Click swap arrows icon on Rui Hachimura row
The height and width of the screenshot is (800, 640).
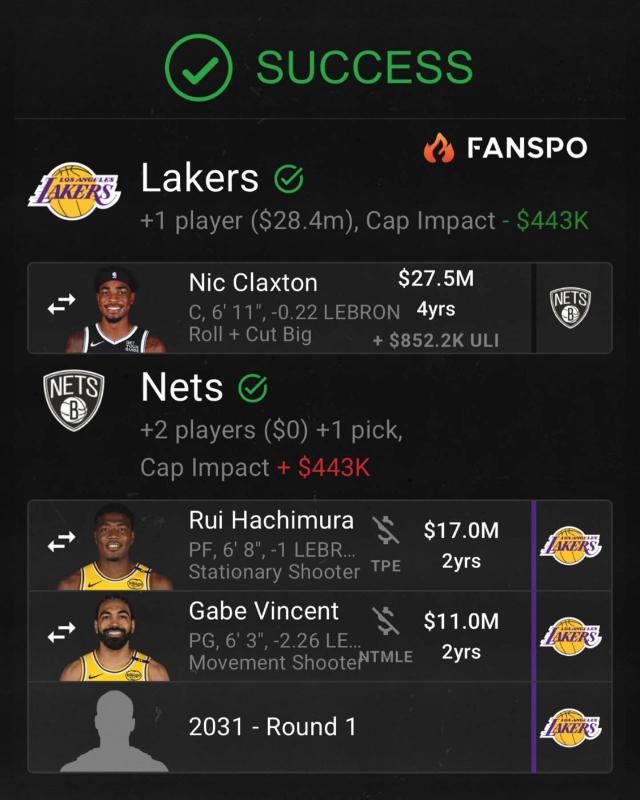point(62,541)
